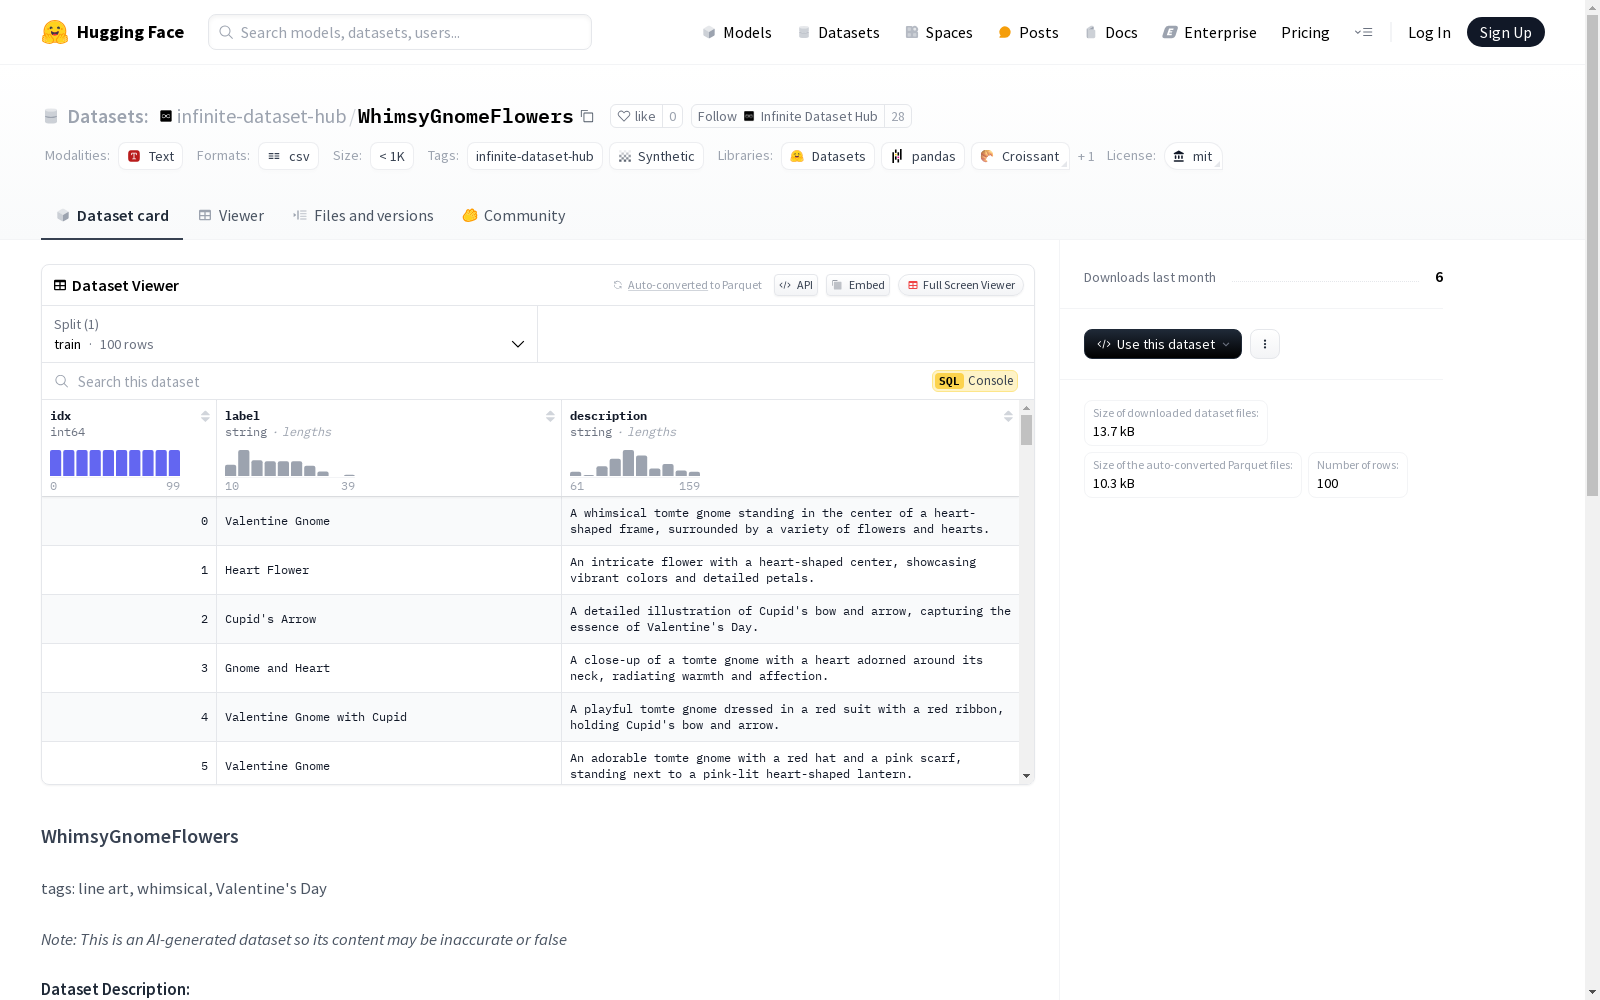Click the table scroll-down arrow

point(1026,776)
